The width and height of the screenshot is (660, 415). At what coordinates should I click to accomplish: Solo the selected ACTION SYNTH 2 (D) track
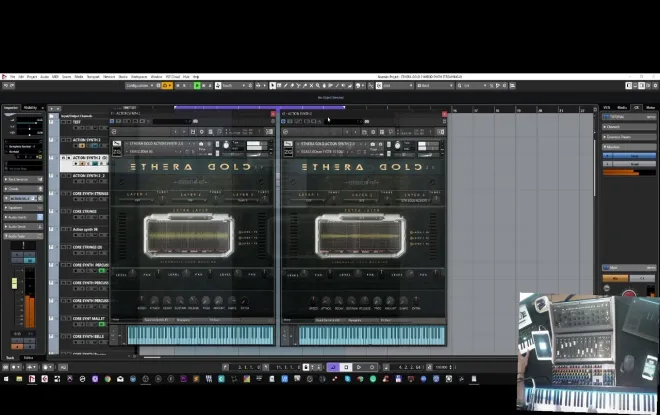(69, 158)
